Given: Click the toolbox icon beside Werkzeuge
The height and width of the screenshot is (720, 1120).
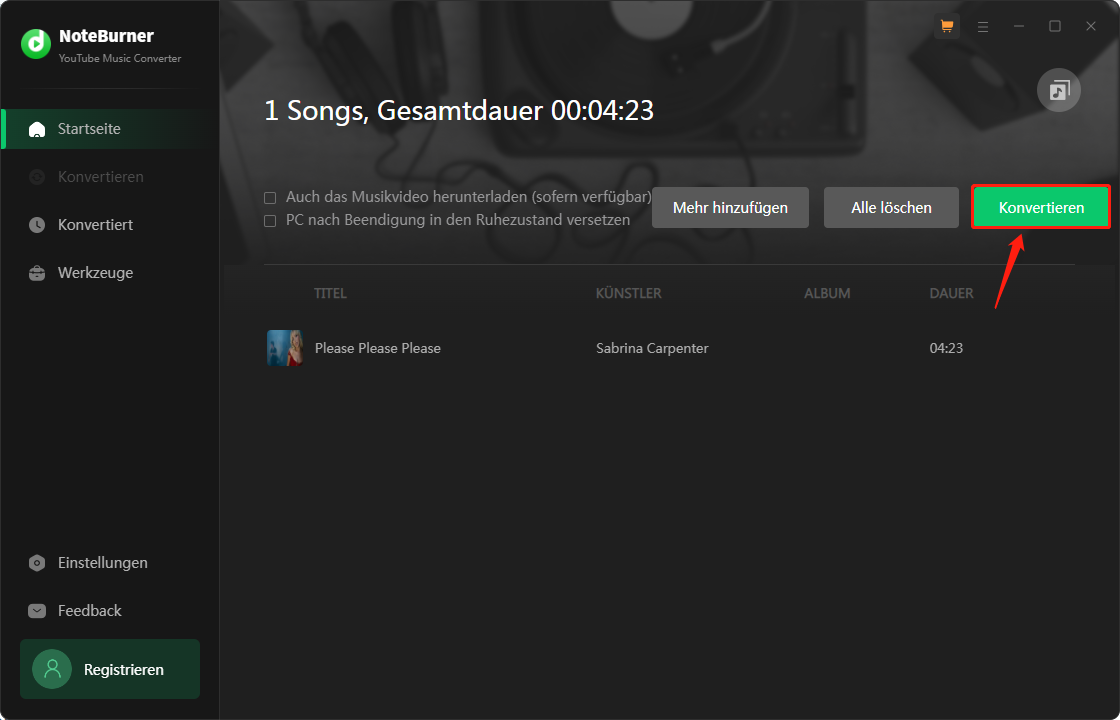Looking at the screenshot, I should (x=37, y=273).
